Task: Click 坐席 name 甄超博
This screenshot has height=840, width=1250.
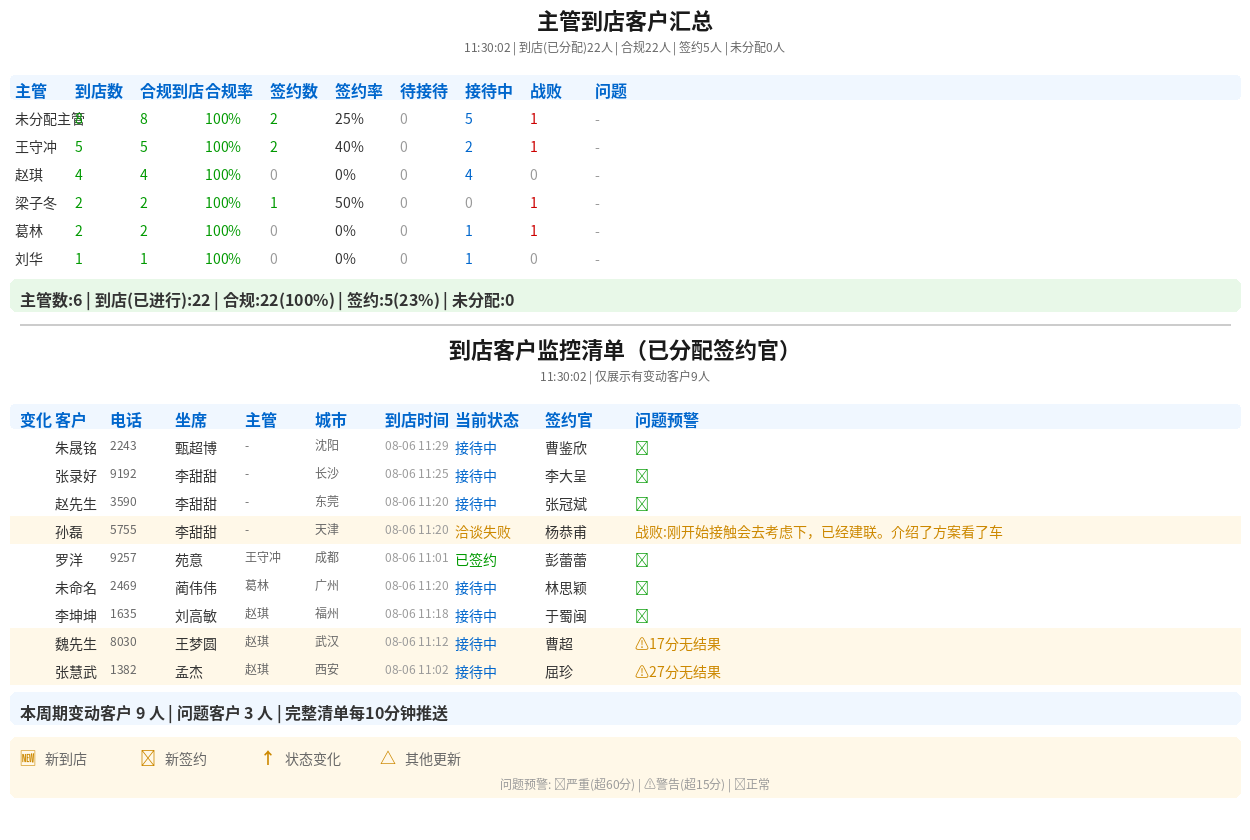Action: tap(196, 448)
